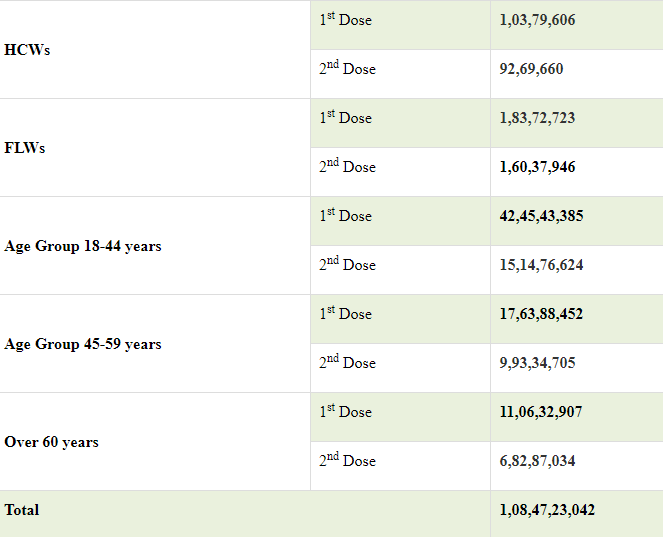663x537 pixels.
Task: Click the value 15,14,76,624
Action: coord(541,265)
